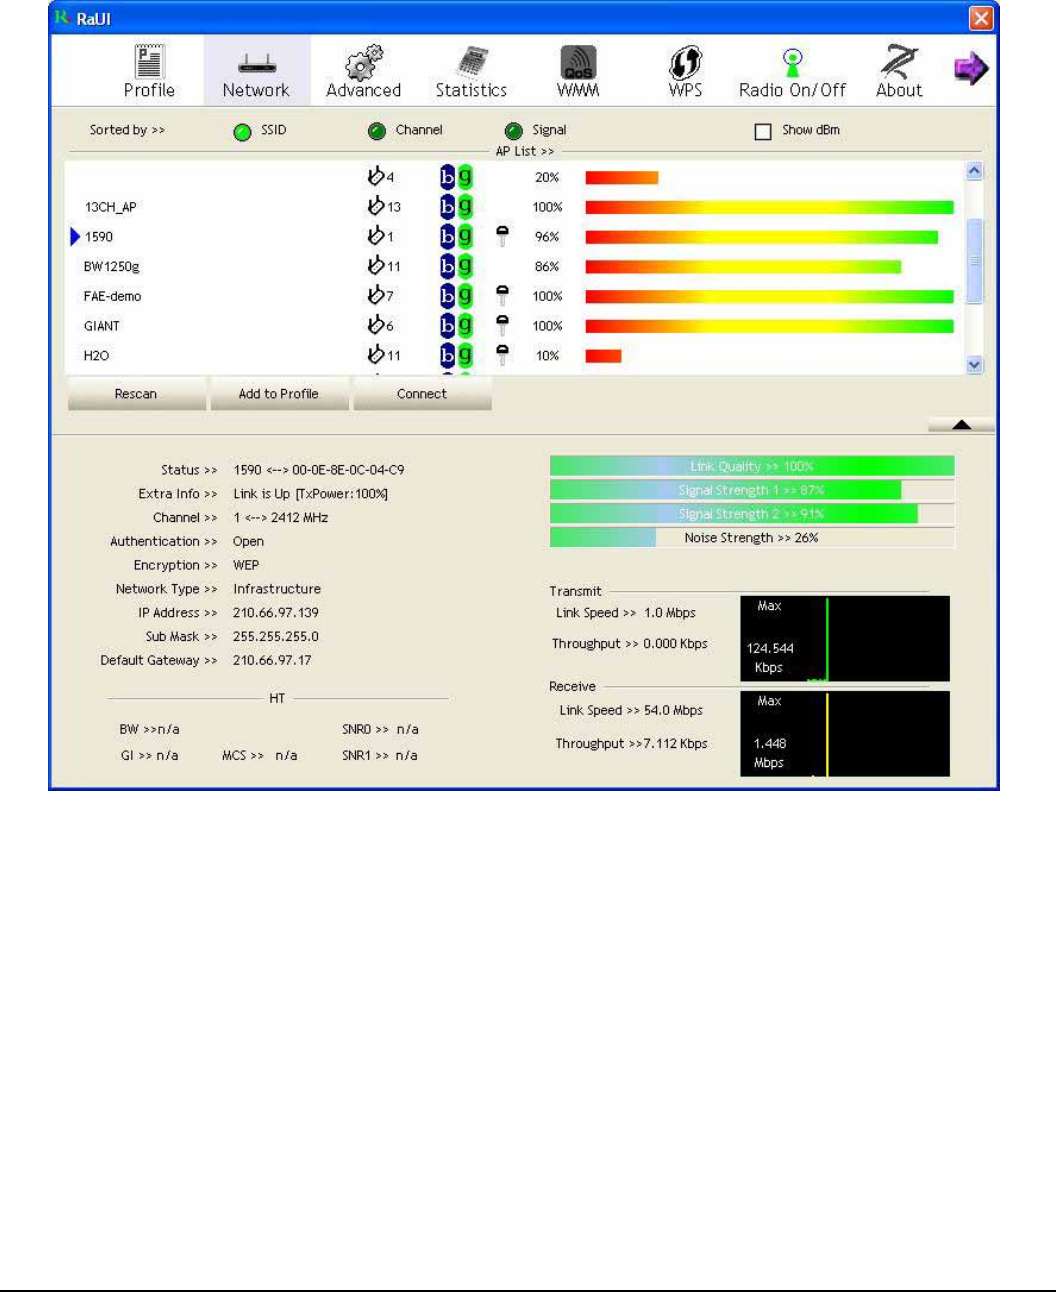Click the Infrastructure network type value

[277, 589]
